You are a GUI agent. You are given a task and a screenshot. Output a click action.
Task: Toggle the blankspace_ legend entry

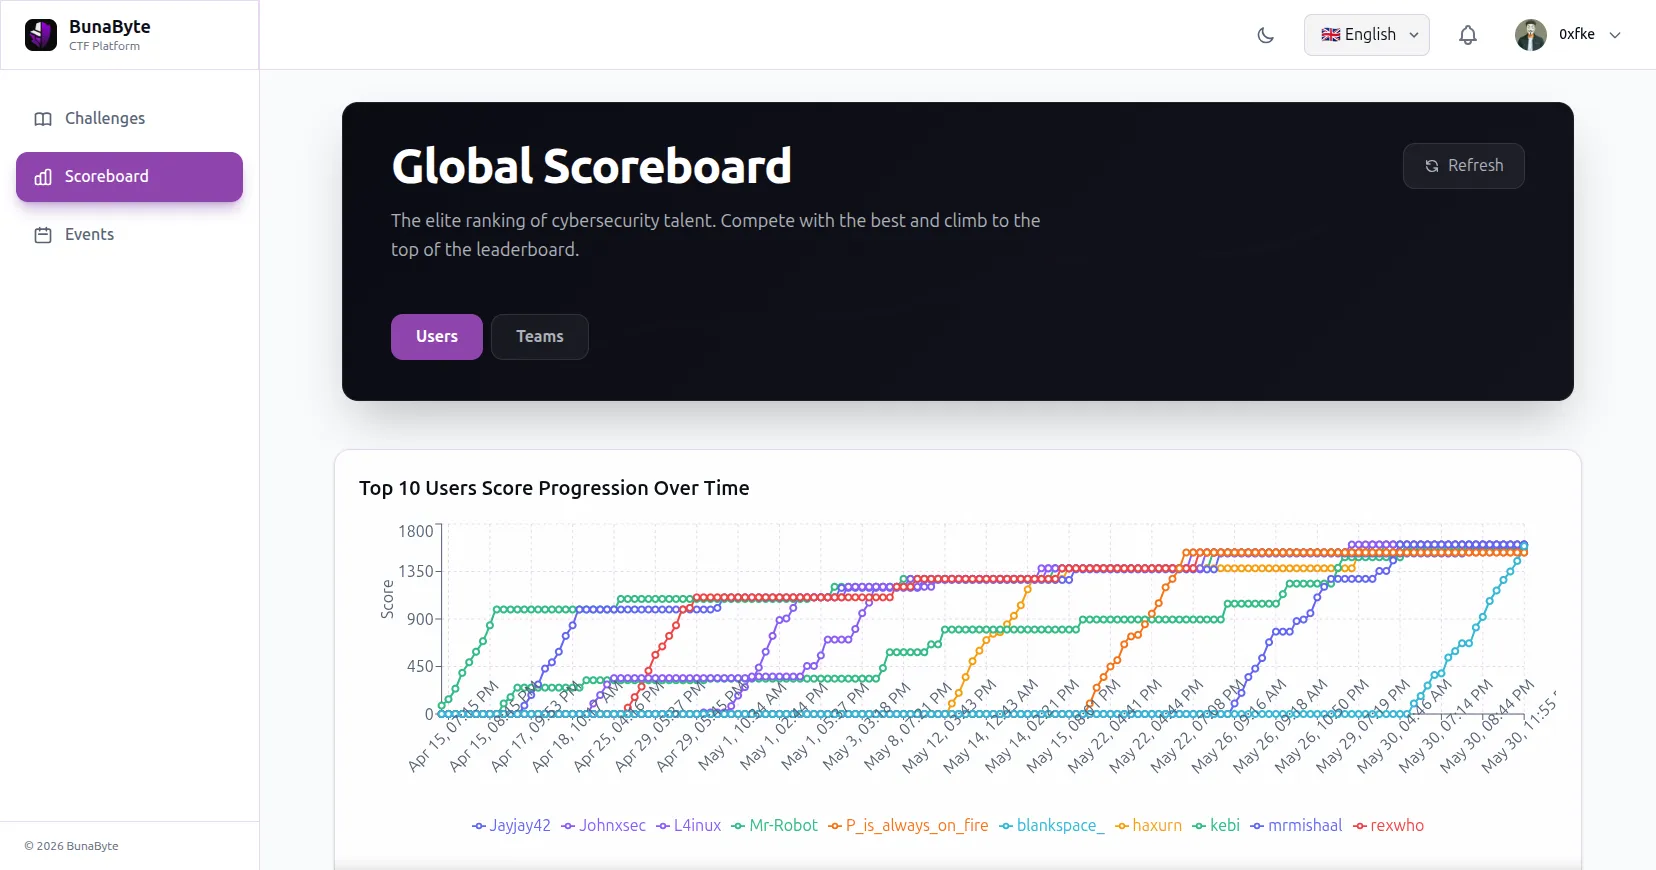click(x=1052, y=826)
